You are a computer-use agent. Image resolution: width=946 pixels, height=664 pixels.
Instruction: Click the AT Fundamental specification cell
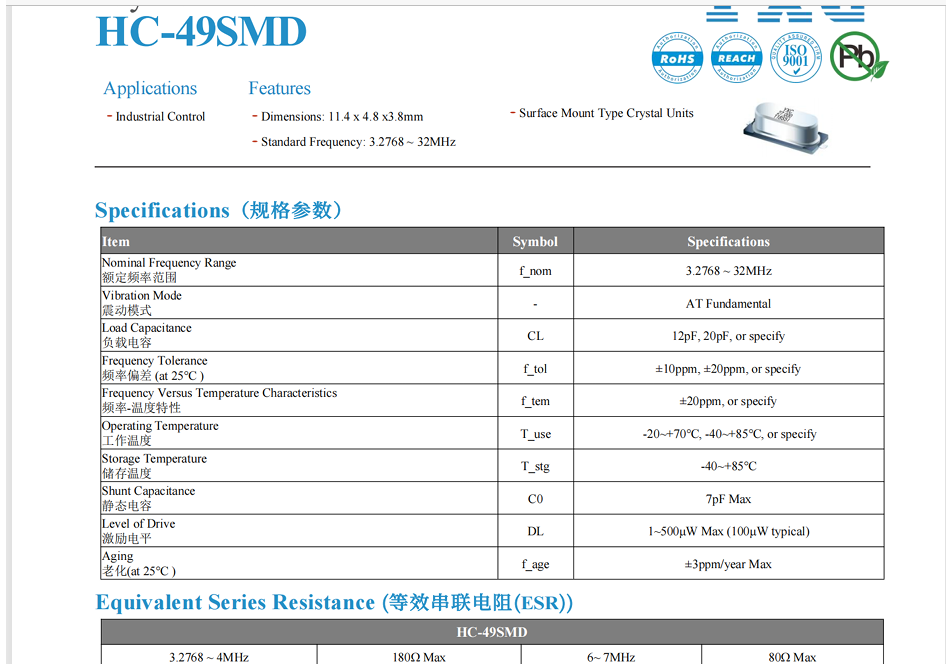(728, 304)
